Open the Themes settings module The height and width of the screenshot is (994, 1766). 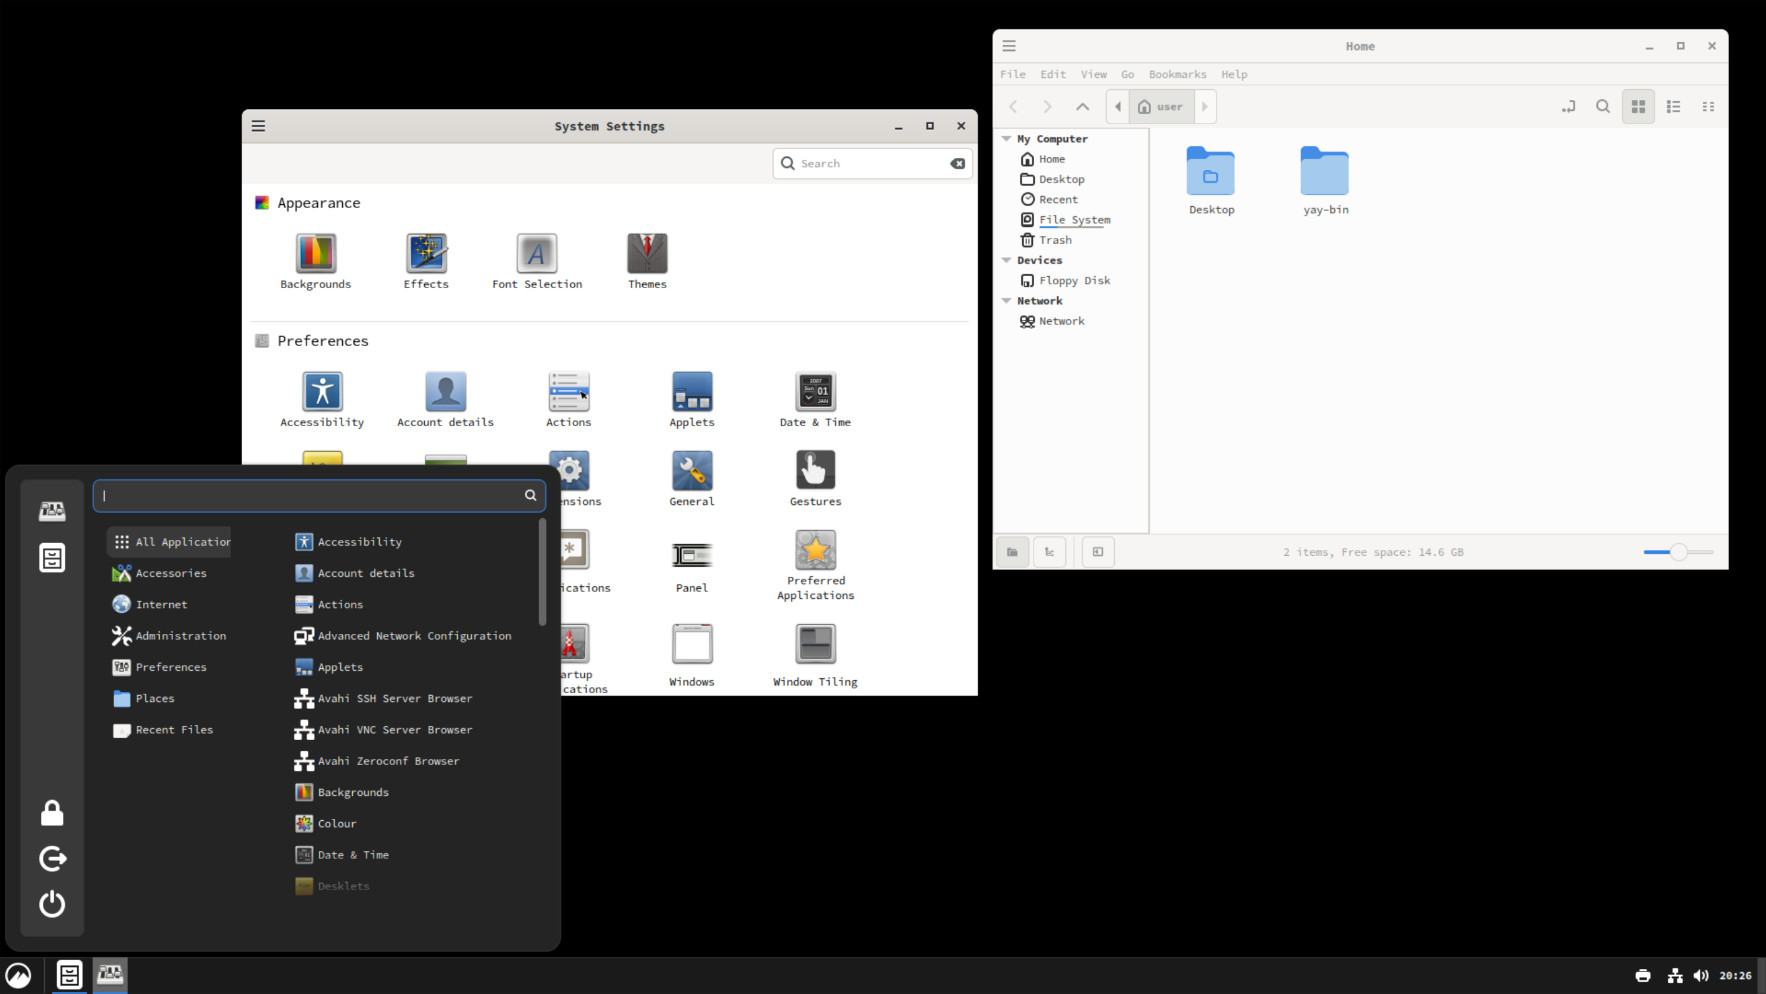[647, 255]
